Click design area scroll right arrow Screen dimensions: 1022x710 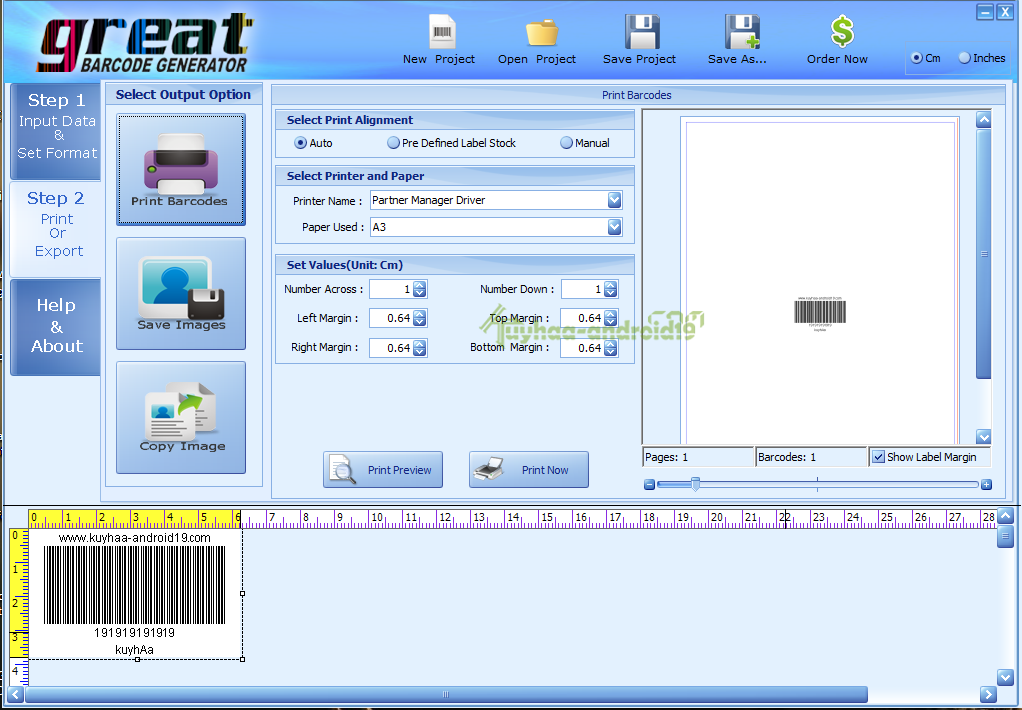pyautogui.click(x=988, y=694)
